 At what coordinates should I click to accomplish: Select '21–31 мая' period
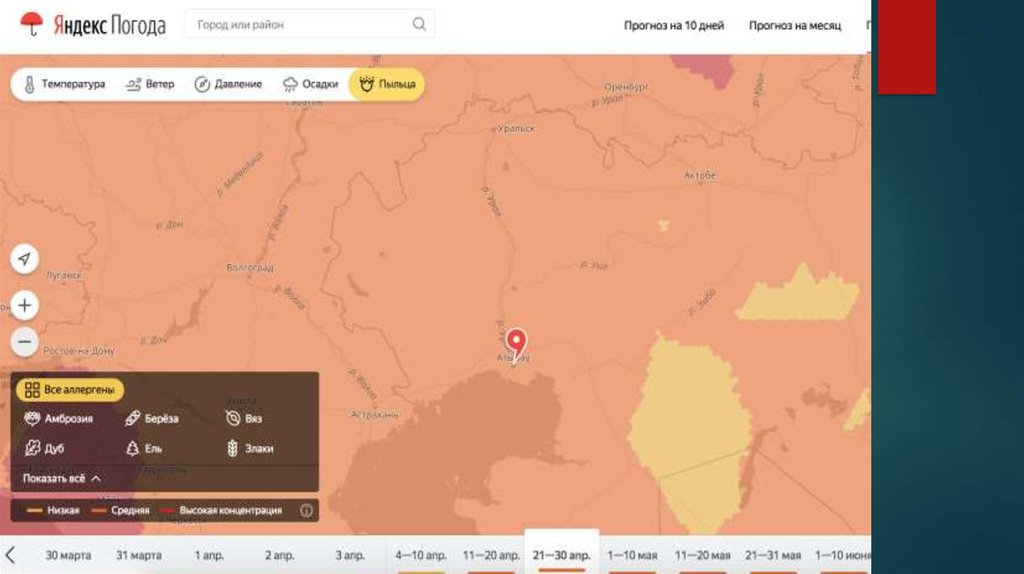point(773,556)
